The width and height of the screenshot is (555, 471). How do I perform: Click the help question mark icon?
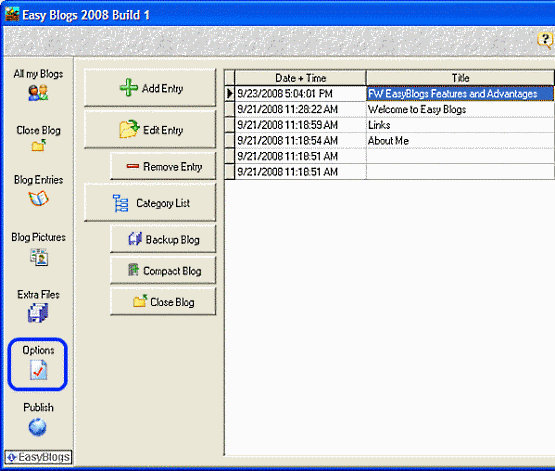[545, 40]
